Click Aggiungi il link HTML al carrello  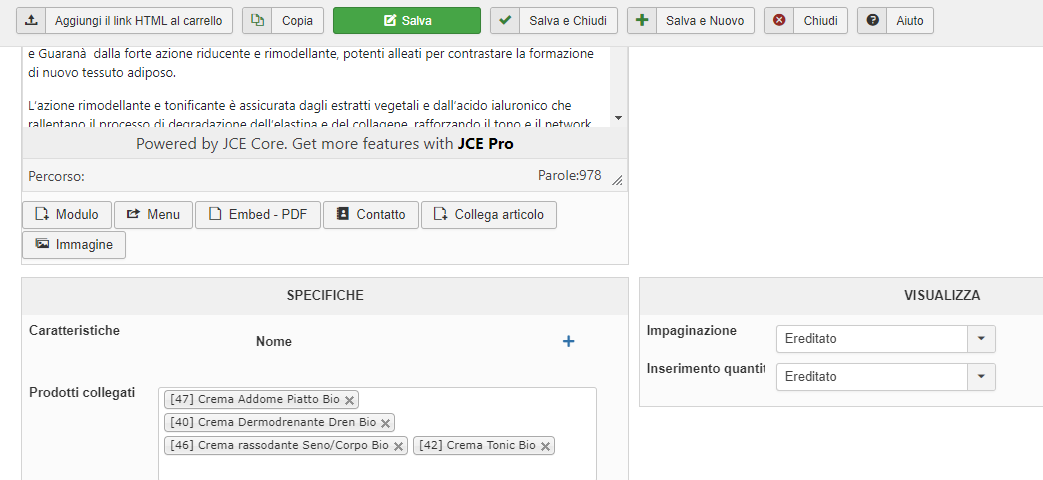tap(125, 21)
